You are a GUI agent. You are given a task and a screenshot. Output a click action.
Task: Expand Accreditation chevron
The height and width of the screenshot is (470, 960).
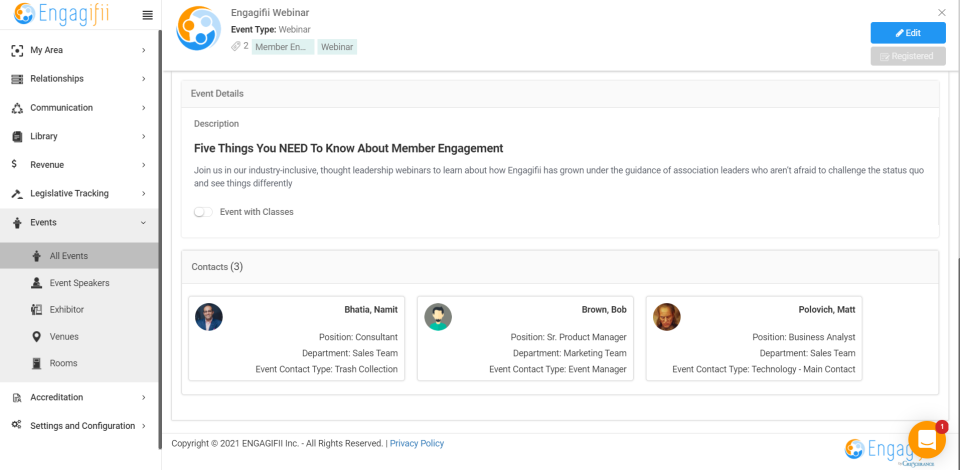[144, 398]
